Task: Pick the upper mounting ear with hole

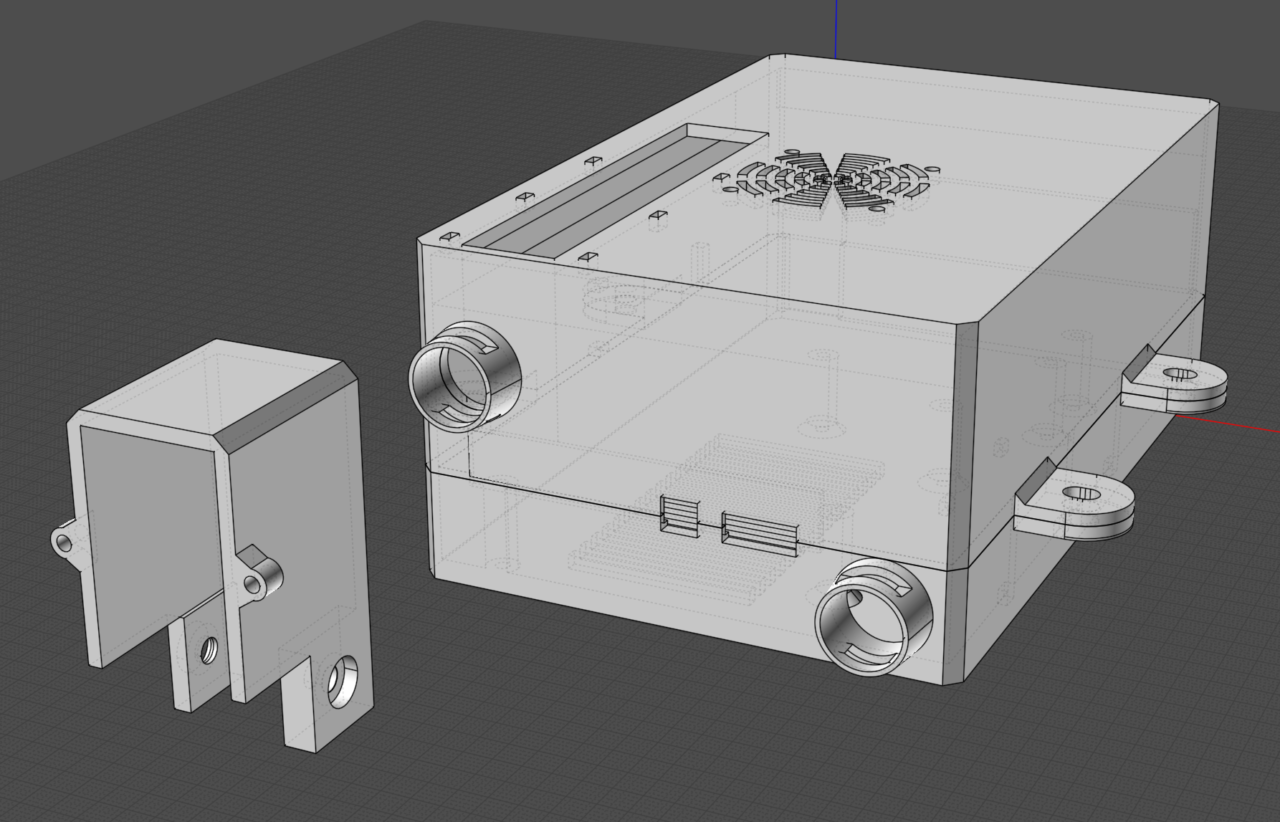Action: point(1174,379)
